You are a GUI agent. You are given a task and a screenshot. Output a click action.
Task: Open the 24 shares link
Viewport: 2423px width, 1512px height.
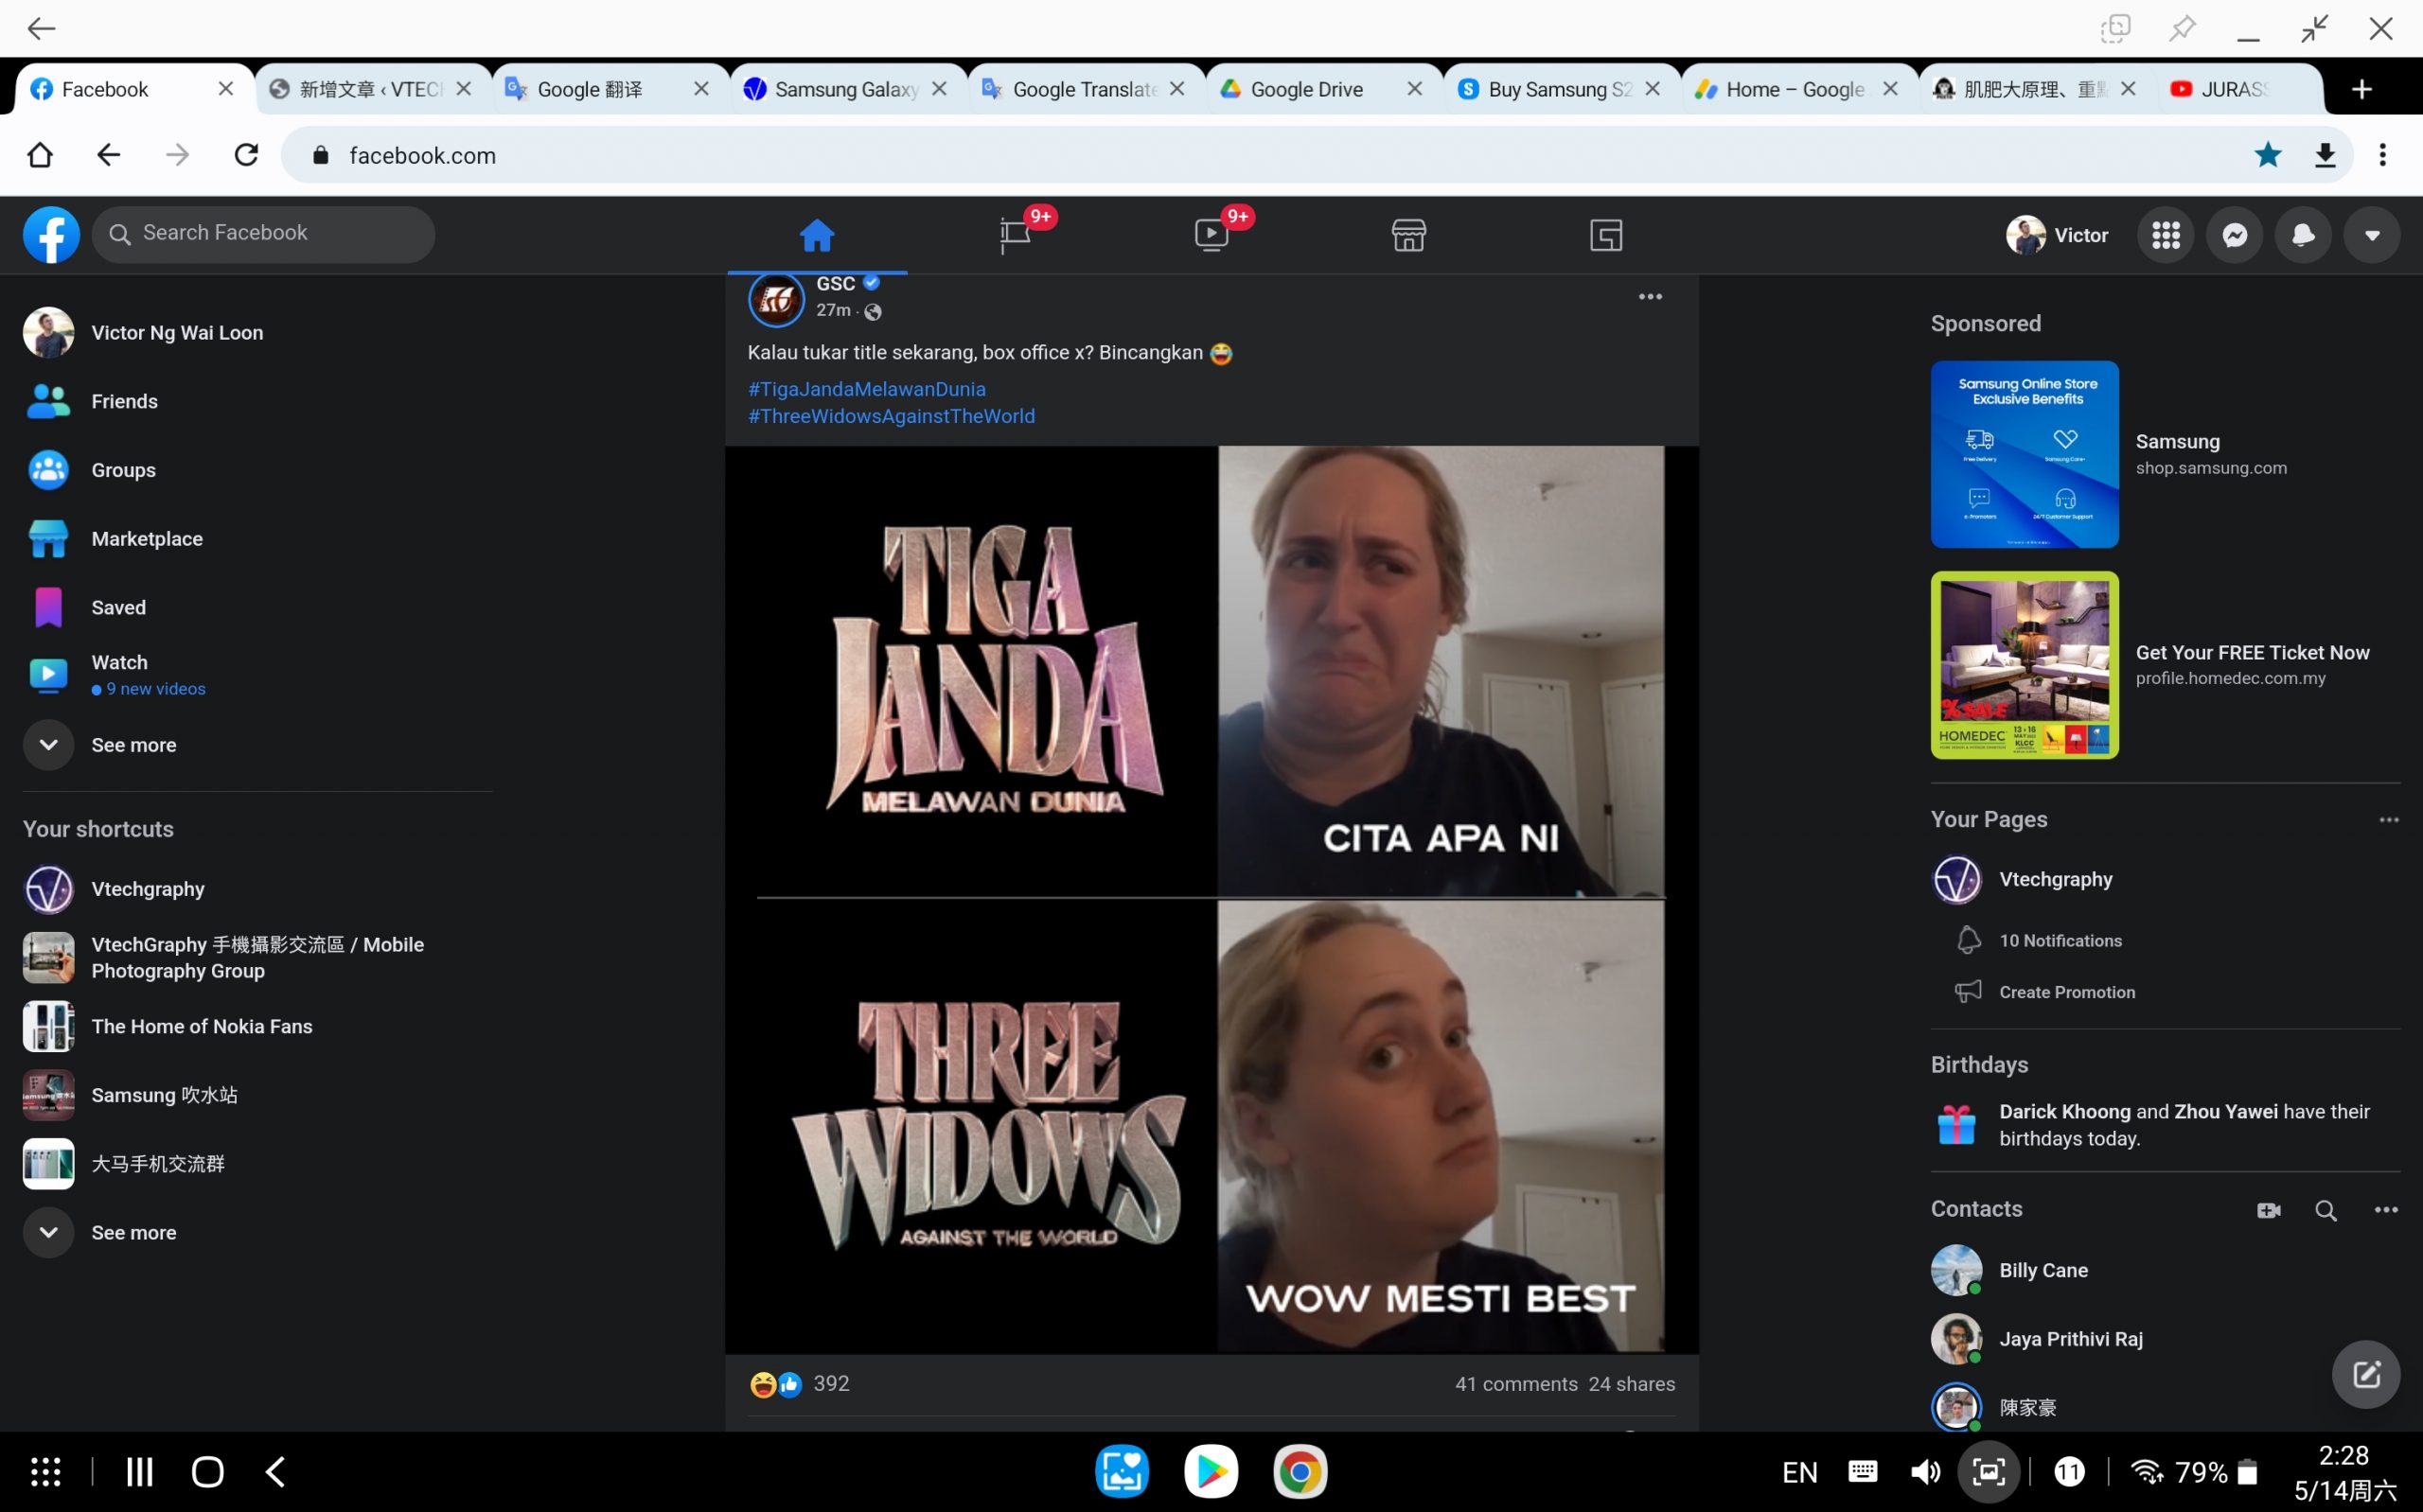click(x=1631, y=1384)
